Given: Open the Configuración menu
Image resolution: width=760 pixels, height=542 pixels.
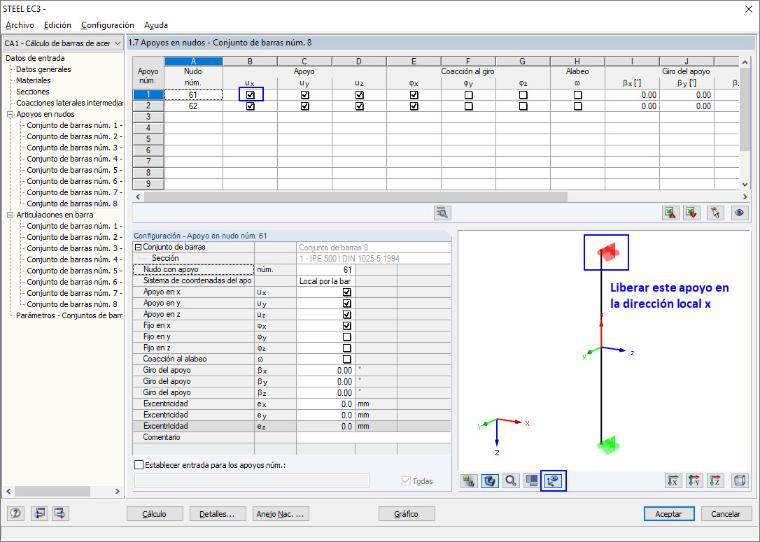Looking at the screenshot, I should [108, 25].
